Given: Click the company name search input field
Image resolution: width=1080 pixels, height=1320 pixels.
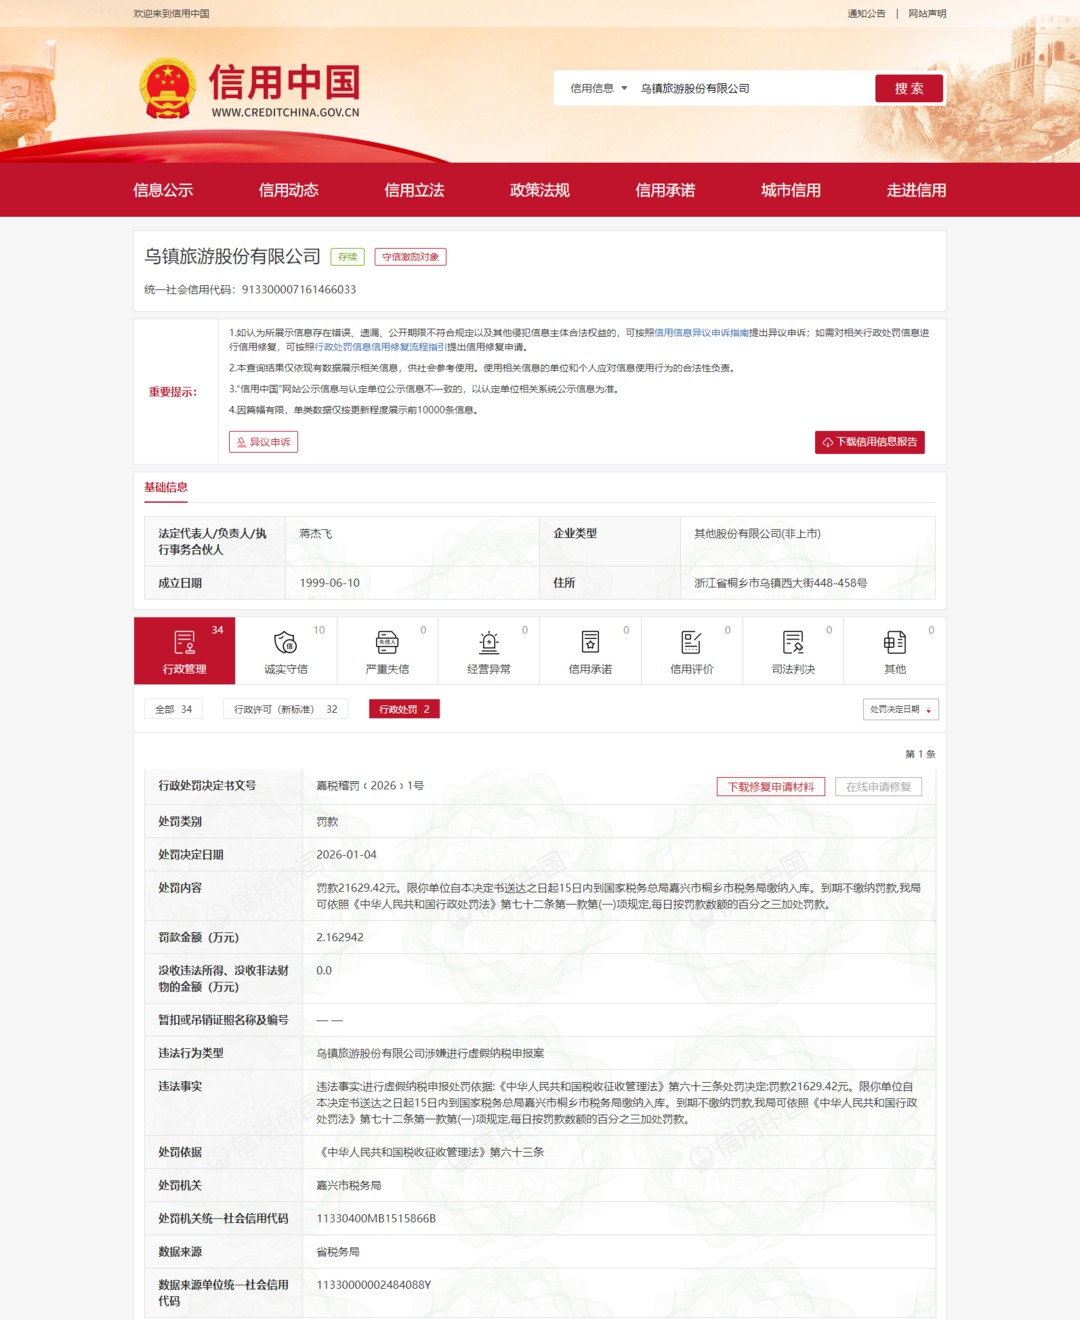Looking at the screenshot, I should (750, 89).
